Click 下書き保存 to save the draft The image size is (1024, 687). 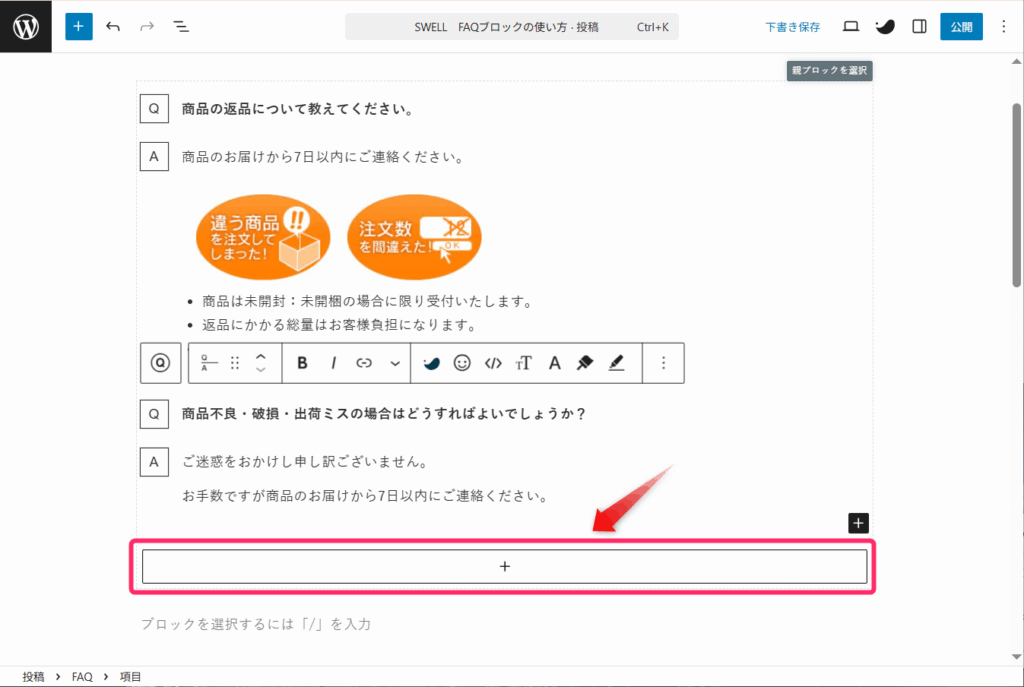point(792,27)
